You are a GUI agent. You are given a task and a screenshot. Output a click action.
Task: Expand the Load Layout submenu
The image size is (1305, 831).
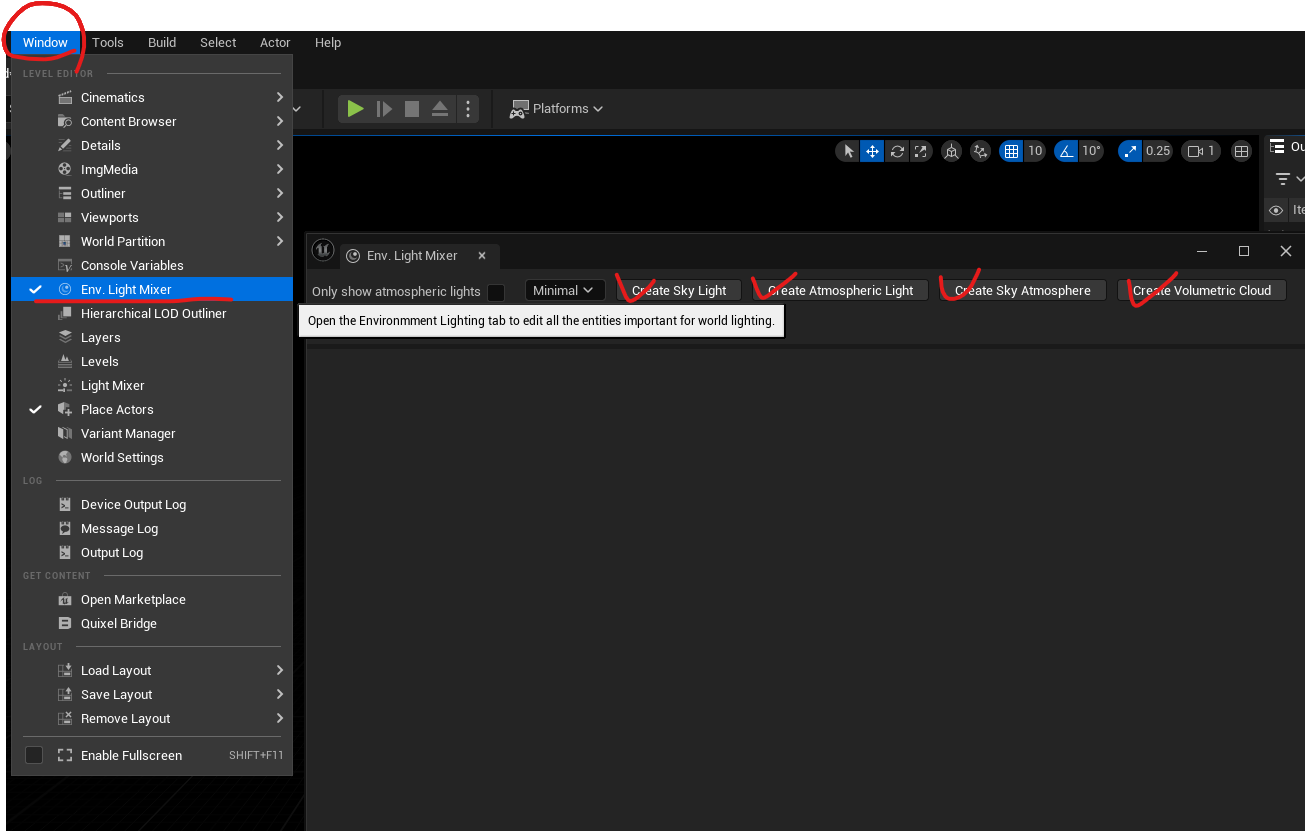click(x=152, y=670)
